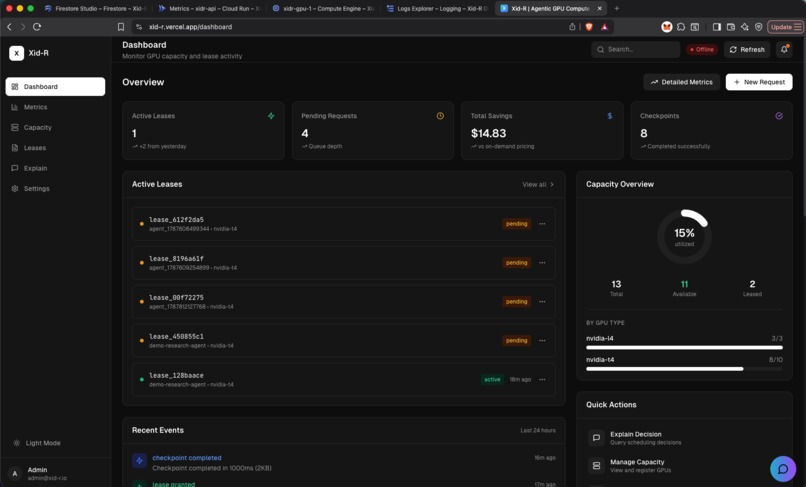
Task: Click the Active Leases lightning icon
Action: 271,116
